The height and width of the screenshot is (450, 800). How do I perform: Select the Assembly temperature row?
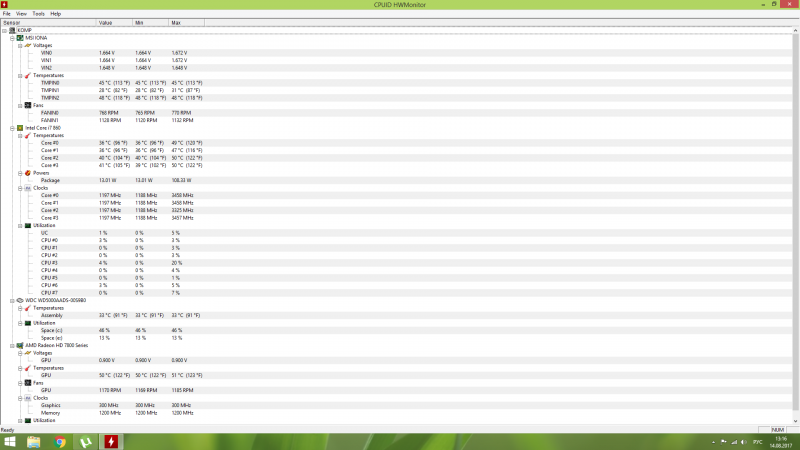point(396,316)
